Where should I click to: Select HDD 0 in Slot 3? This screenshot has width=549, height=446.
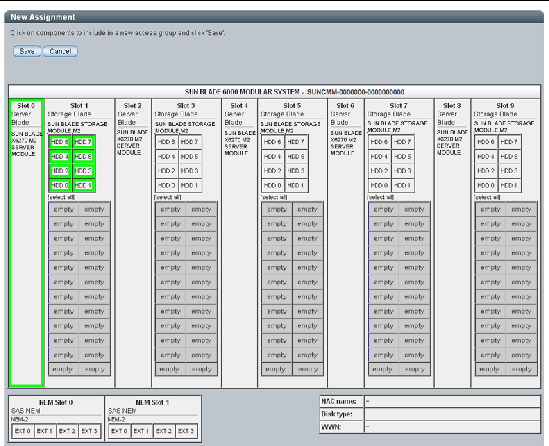coord(167,185)
